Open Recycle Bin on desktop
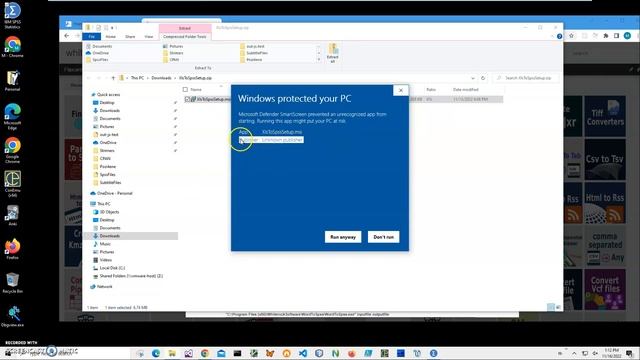 [x=12, y=283]
